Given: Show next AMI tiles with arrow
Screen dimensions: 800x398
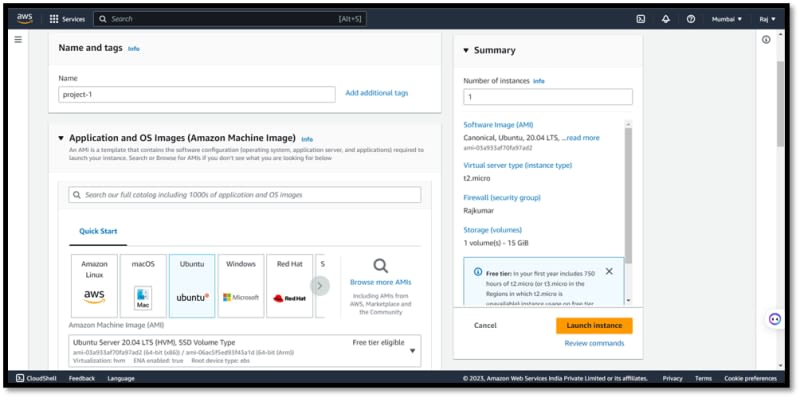Looking at the screenshot, I should click(x=320, y=286).
